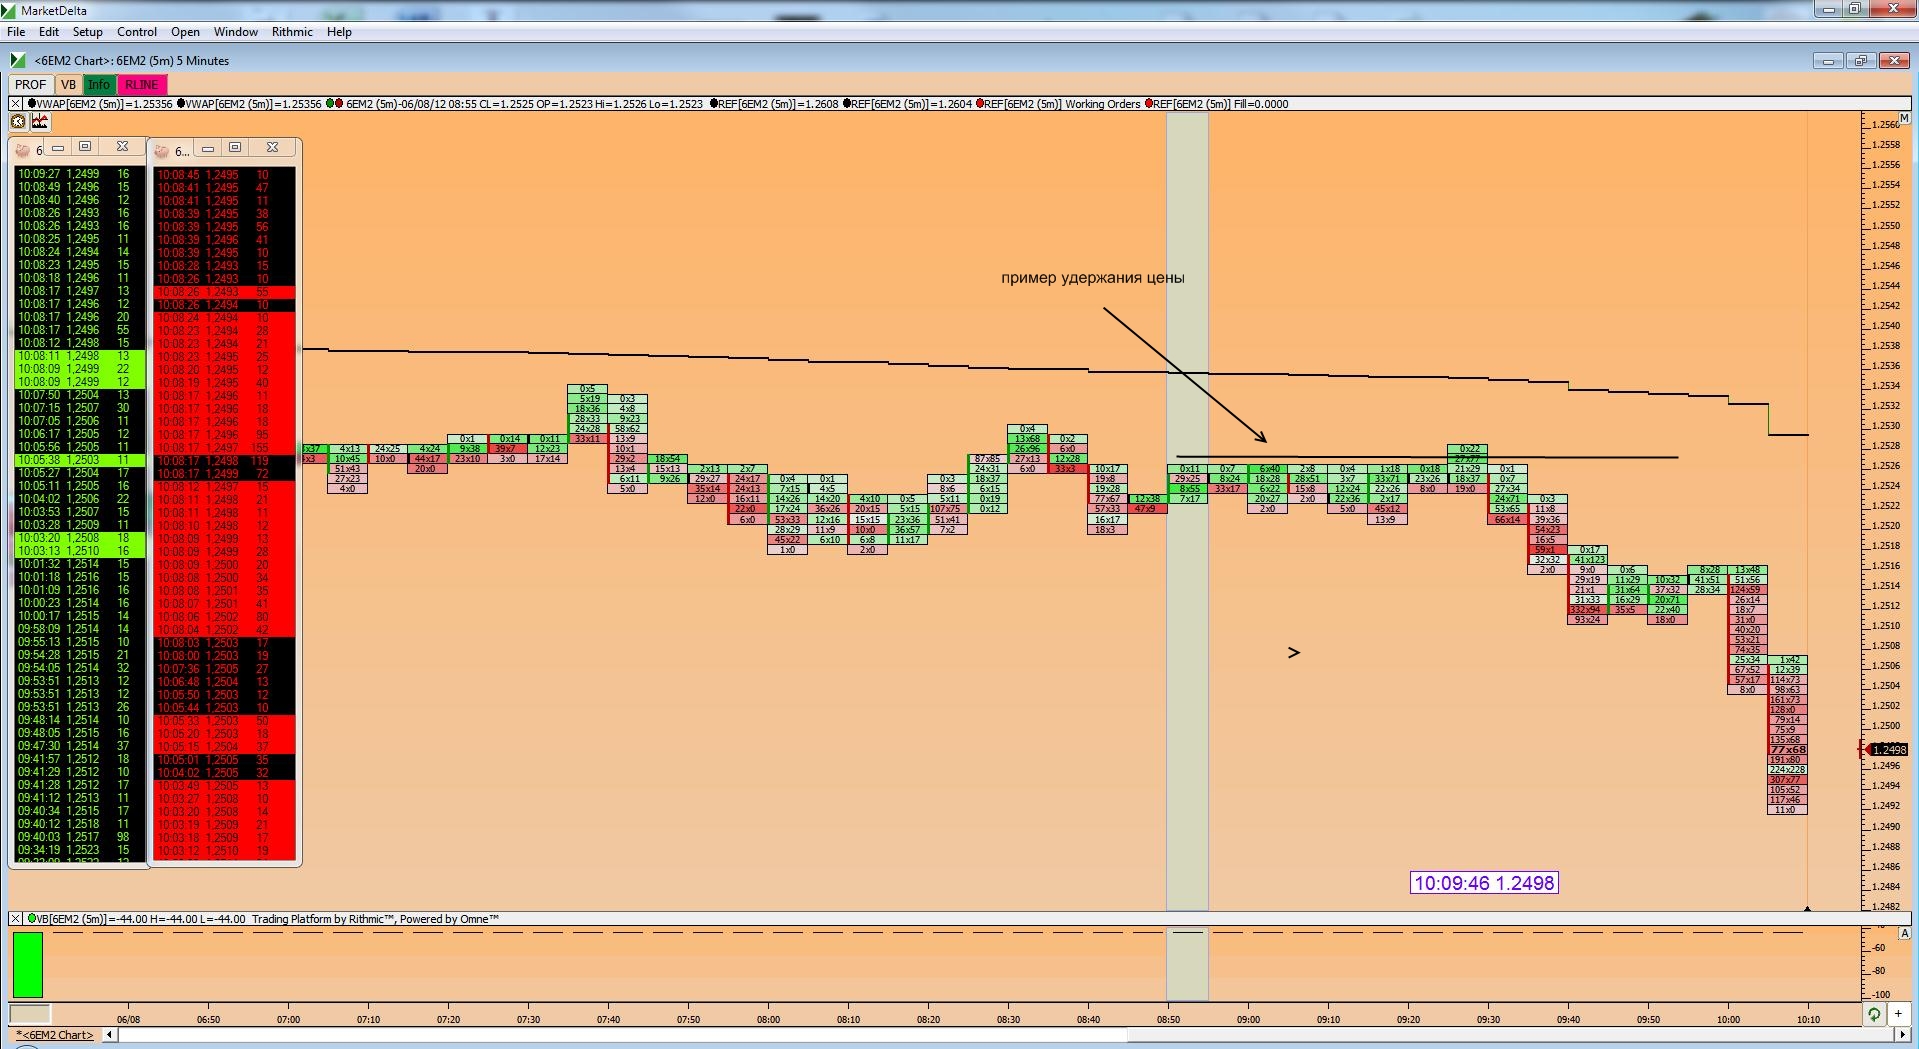Click the 10:08:04 1.2502 row in red panel
Image resolution: width=1919 pixels, height=1049 pixels.
(x=225, y=630)
